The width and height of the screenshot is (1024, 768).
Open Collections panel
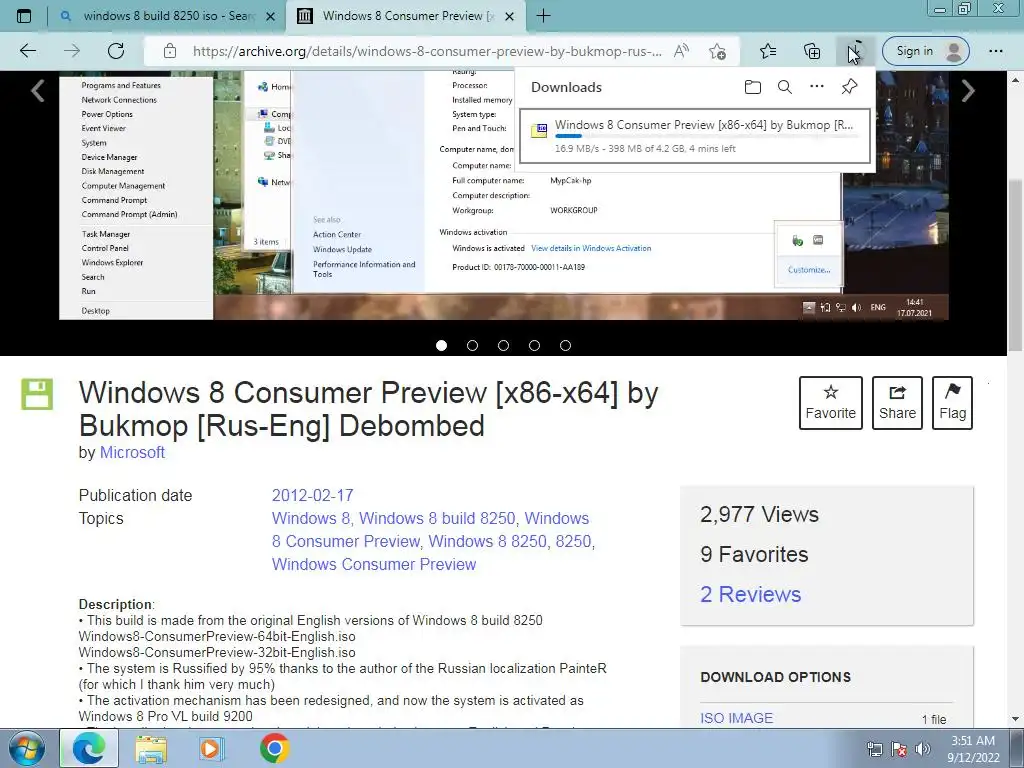tap(812, 51)
